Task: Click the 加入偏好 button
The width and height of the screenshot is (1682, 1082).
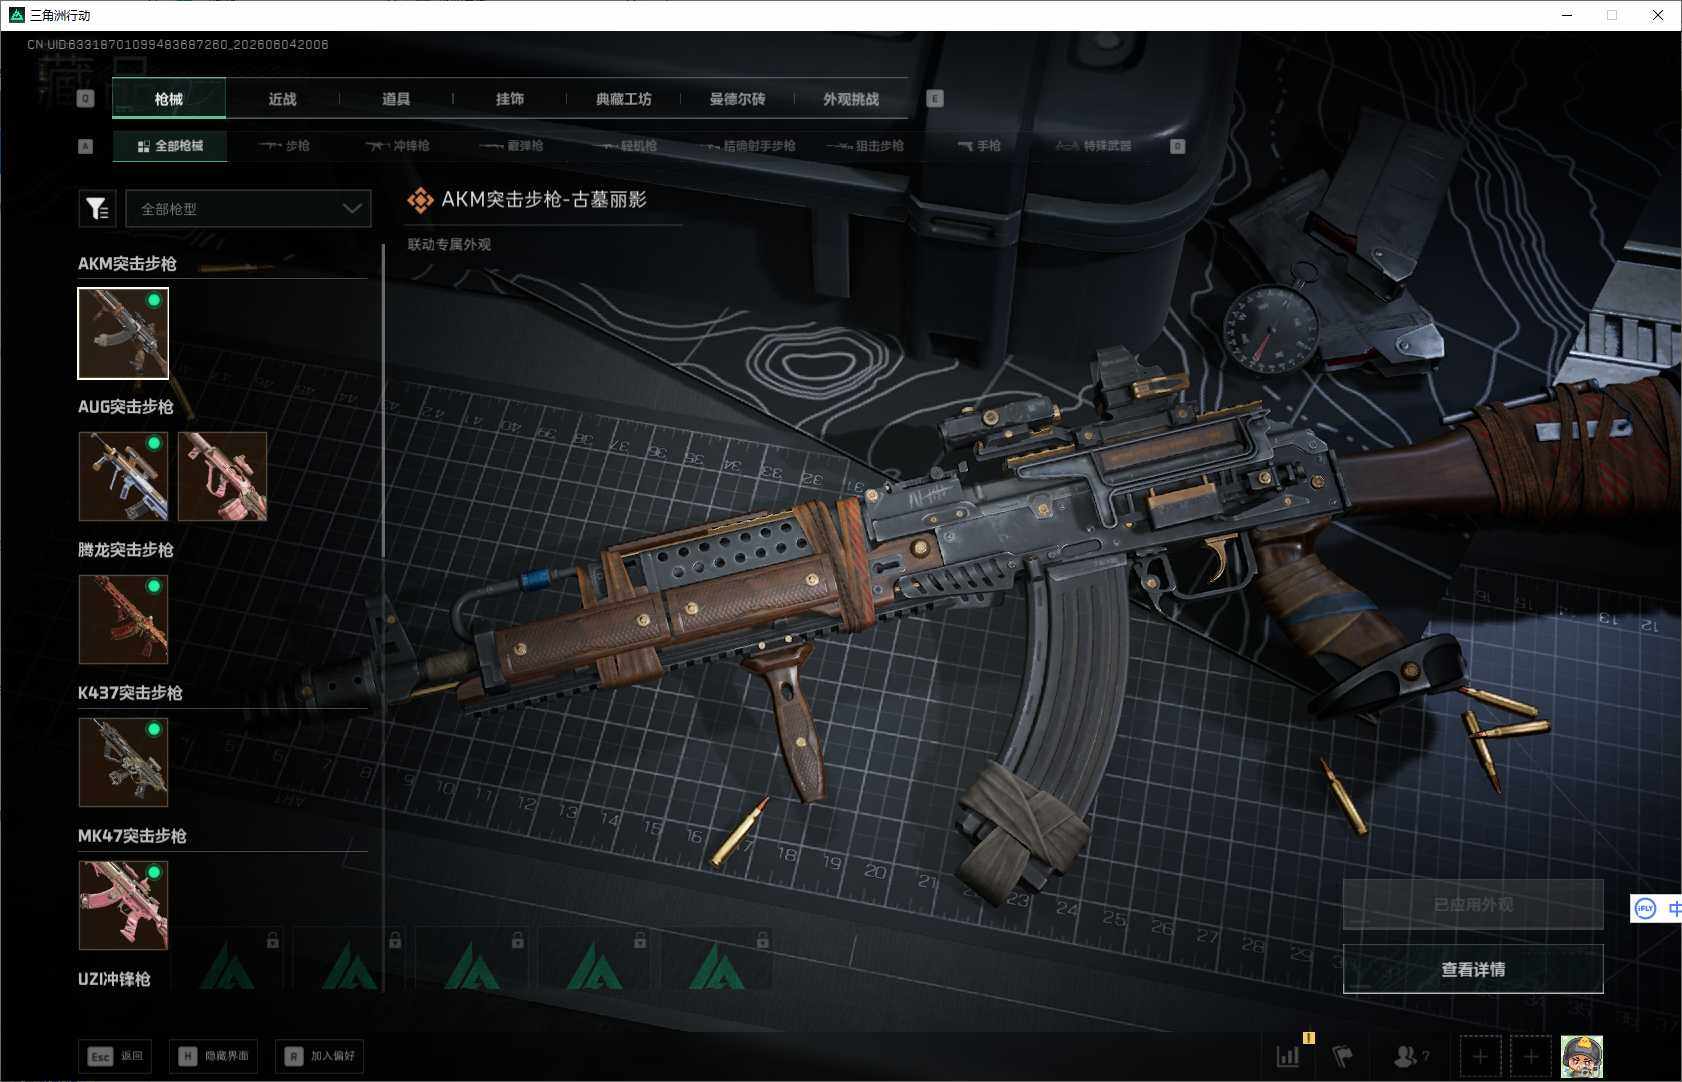Action: pyautogui.click(x=319, y=1056)
